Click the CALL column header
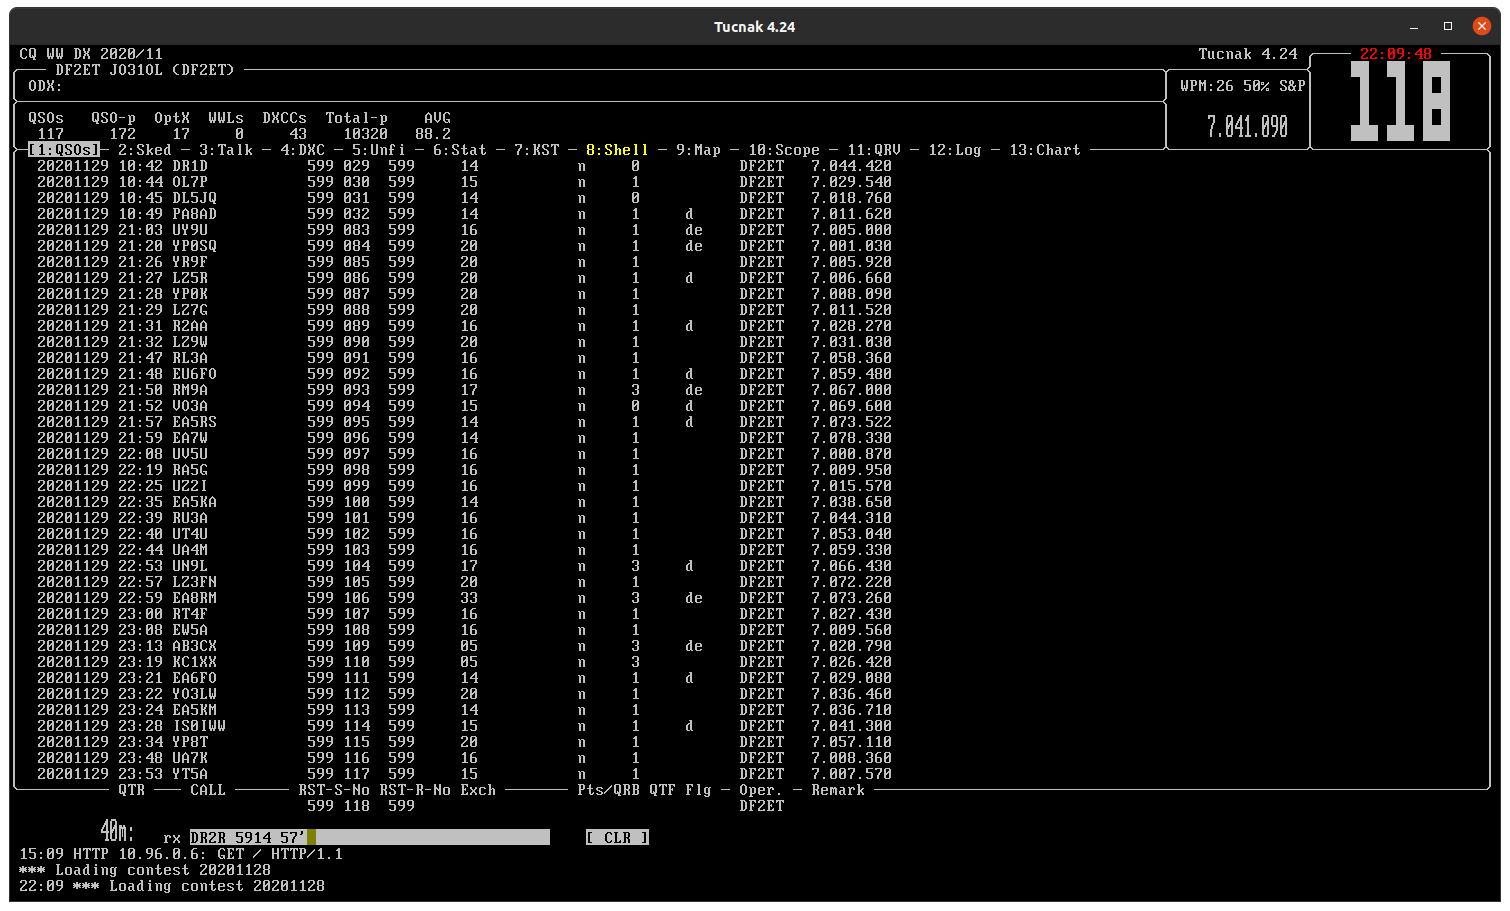The width and height of the screenshot is (1510, 911). (x=208, y=790)
